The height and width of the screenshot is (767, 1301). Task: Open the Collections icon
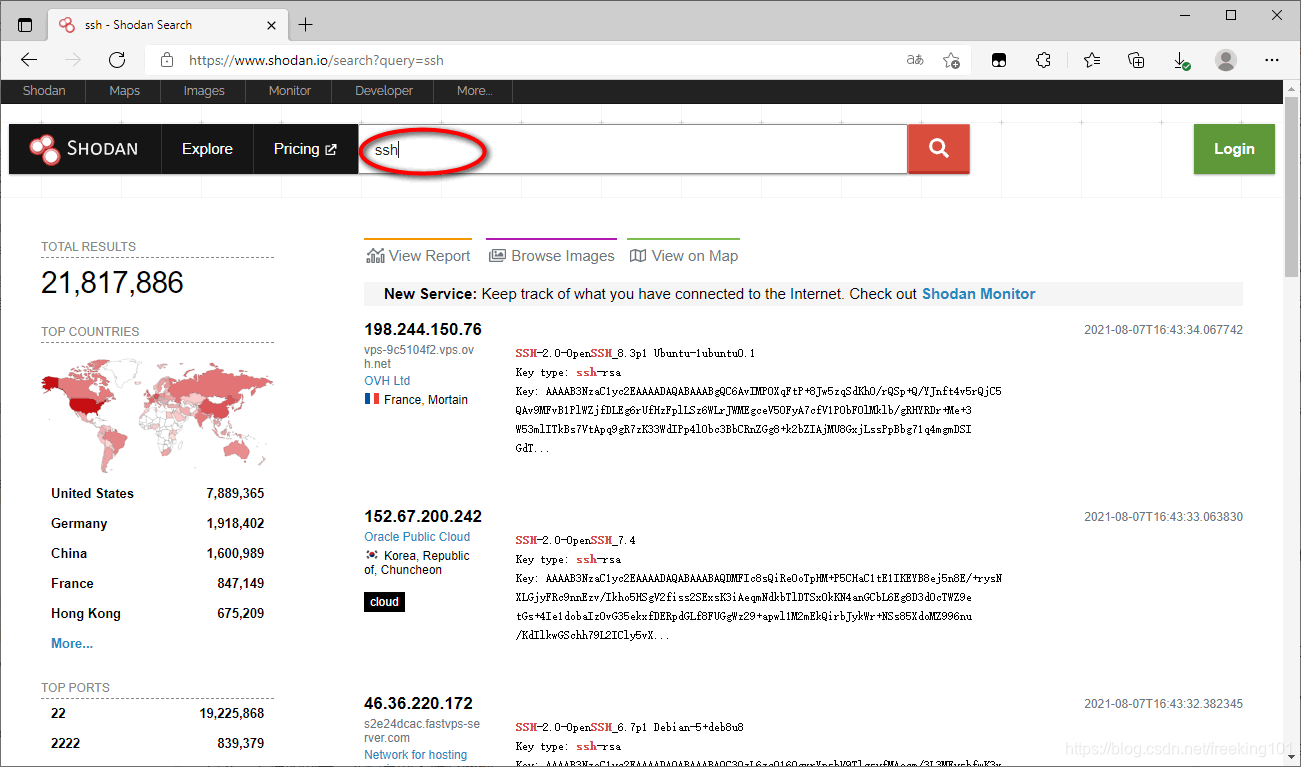coord(1136,60)
